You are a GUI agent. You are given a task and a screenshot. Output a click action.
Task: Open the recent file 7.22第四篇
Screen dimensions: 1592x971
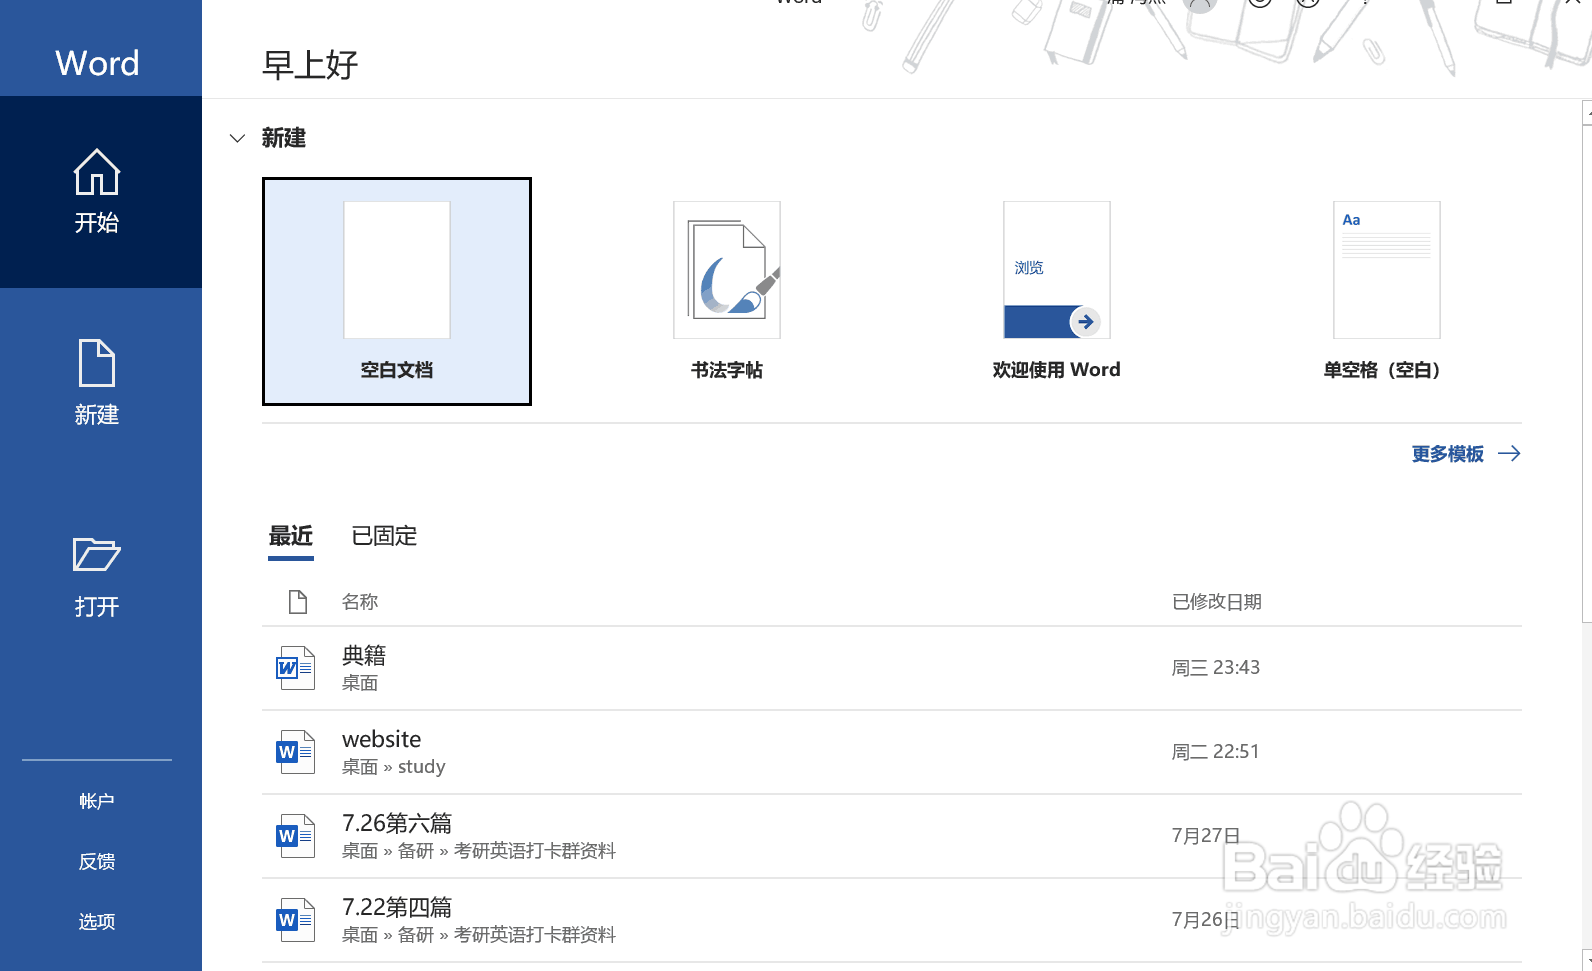892,920
